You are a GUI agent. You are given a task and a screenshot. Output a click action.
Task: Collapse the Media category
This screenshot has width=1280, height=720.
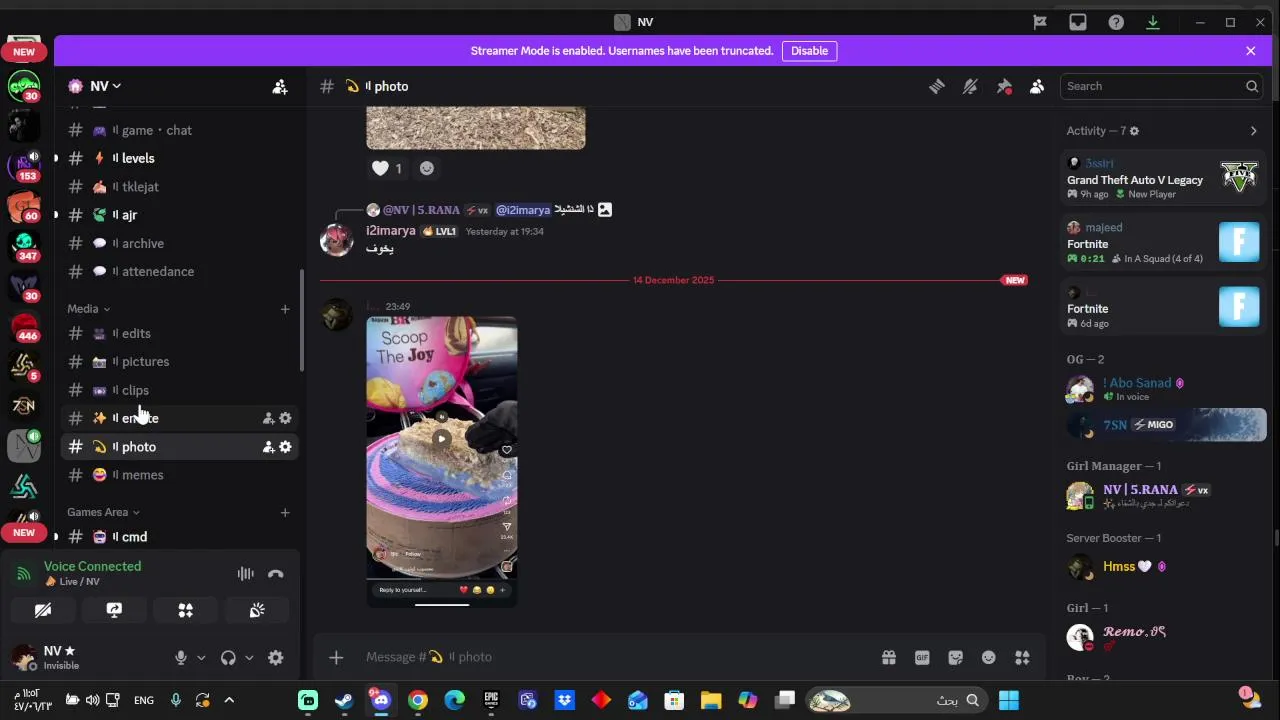click(x=88, y=309)
